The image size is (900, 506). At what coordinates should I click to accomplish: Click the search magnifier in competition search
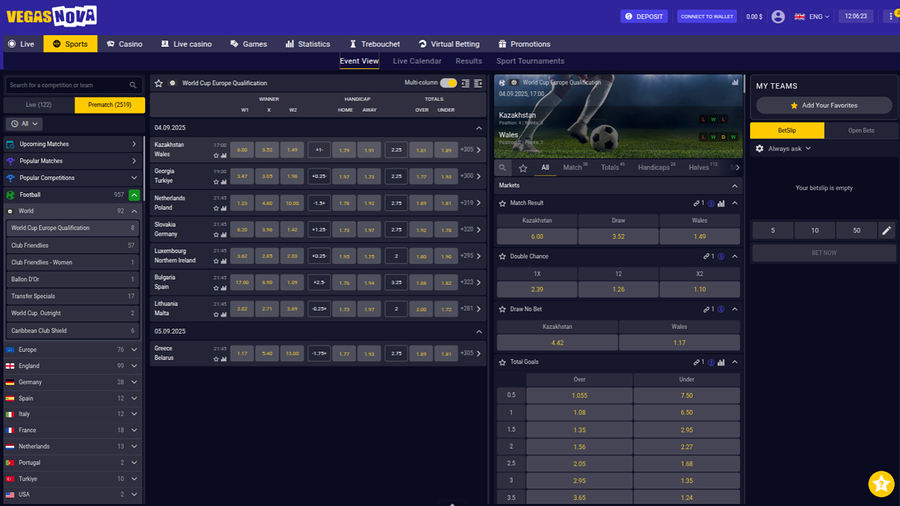click(133, 85)
